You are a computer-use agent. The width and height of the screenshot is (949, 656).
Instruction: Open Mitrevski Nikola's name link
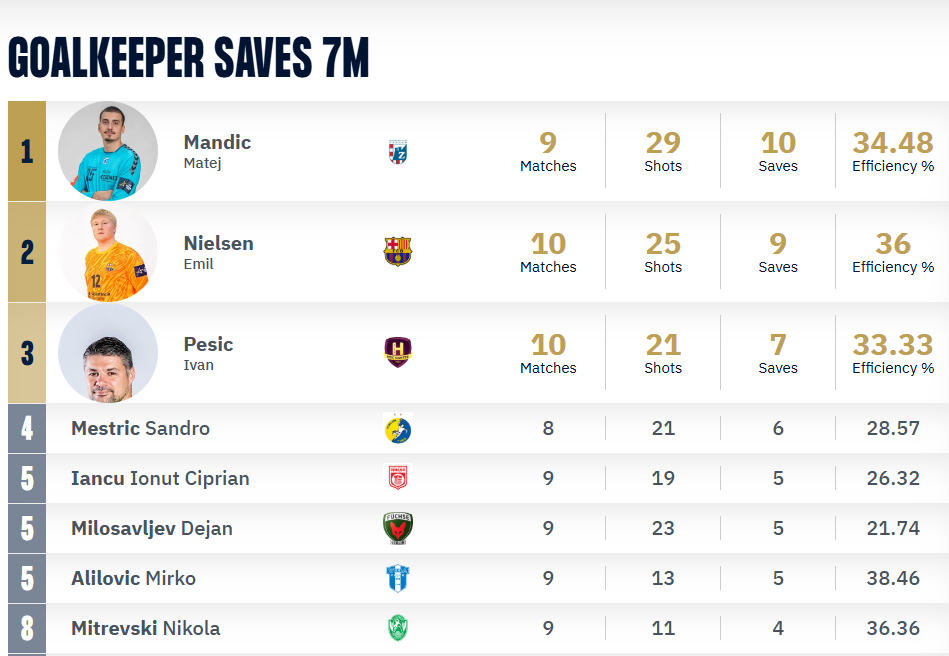tap(145, 628)
